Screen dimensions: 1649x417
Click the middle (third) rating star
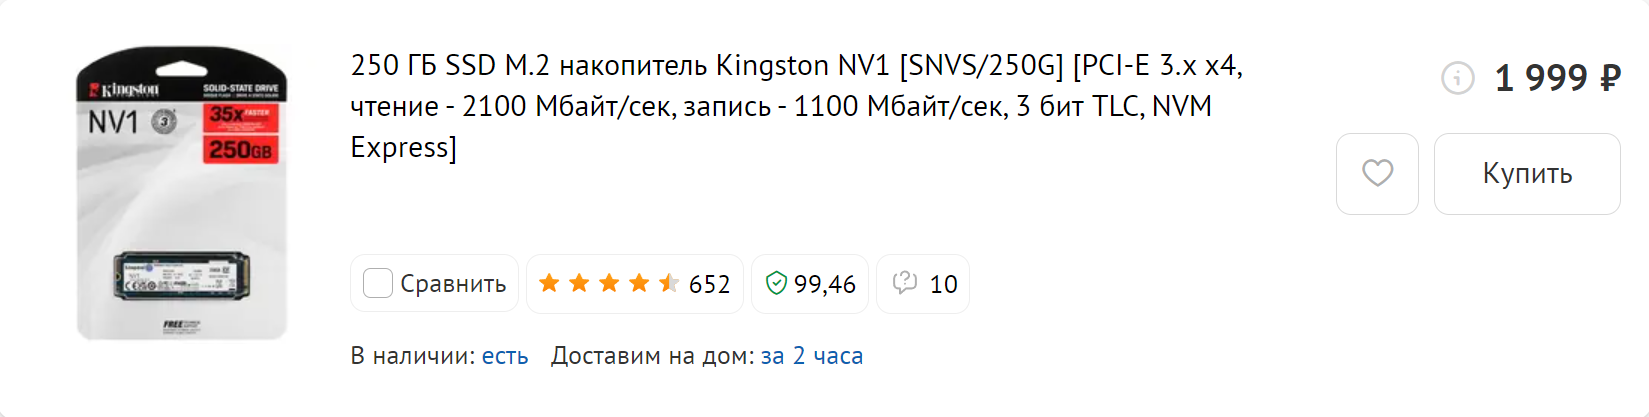coord(609,283)
